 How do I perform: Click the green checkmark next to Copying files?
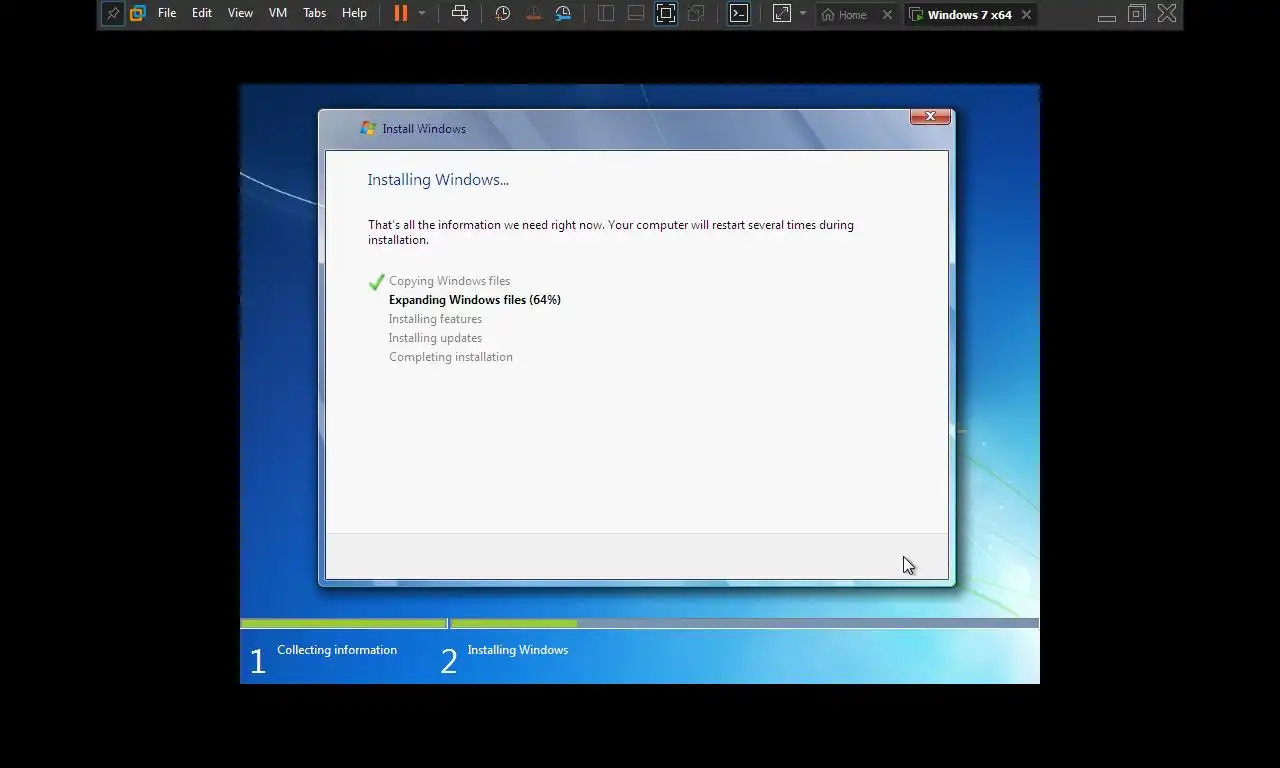tap(376, 282)
